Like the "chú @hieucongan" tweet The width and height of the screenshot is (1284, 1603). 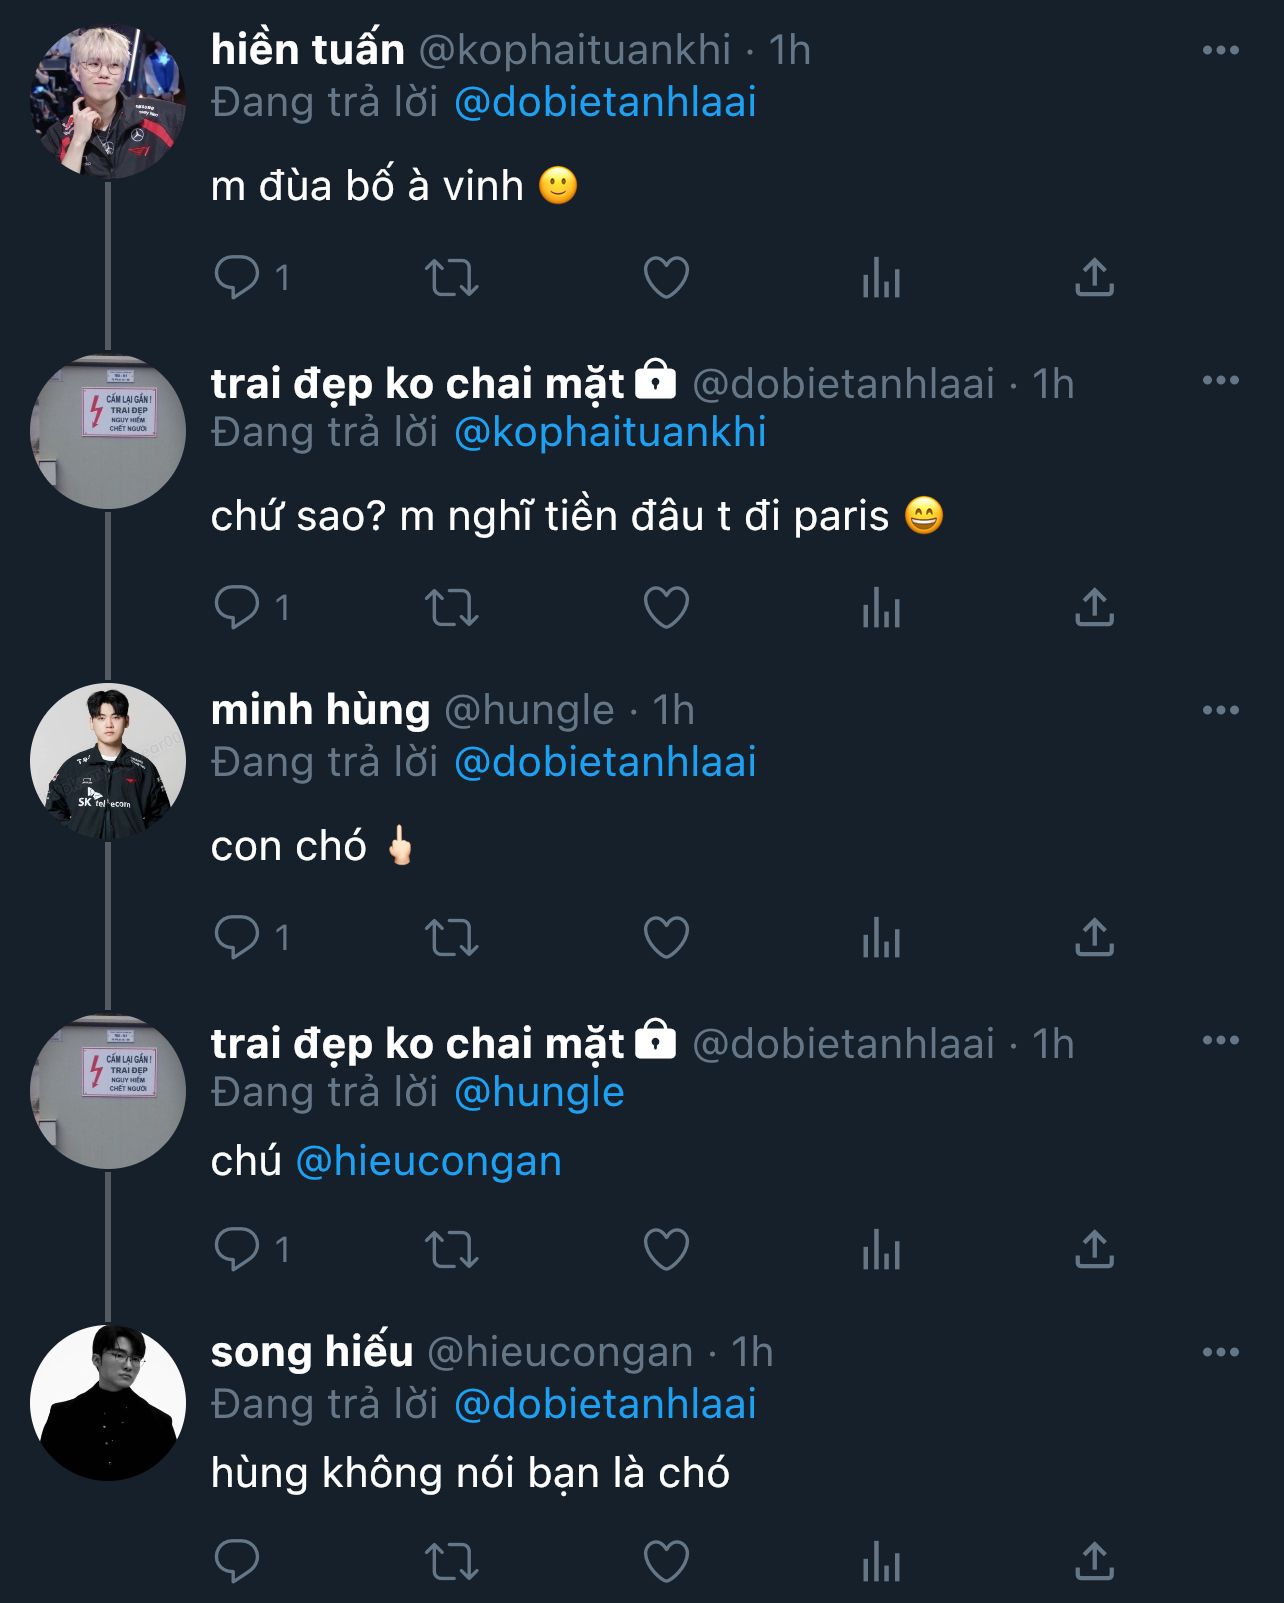coord(666,1249)
